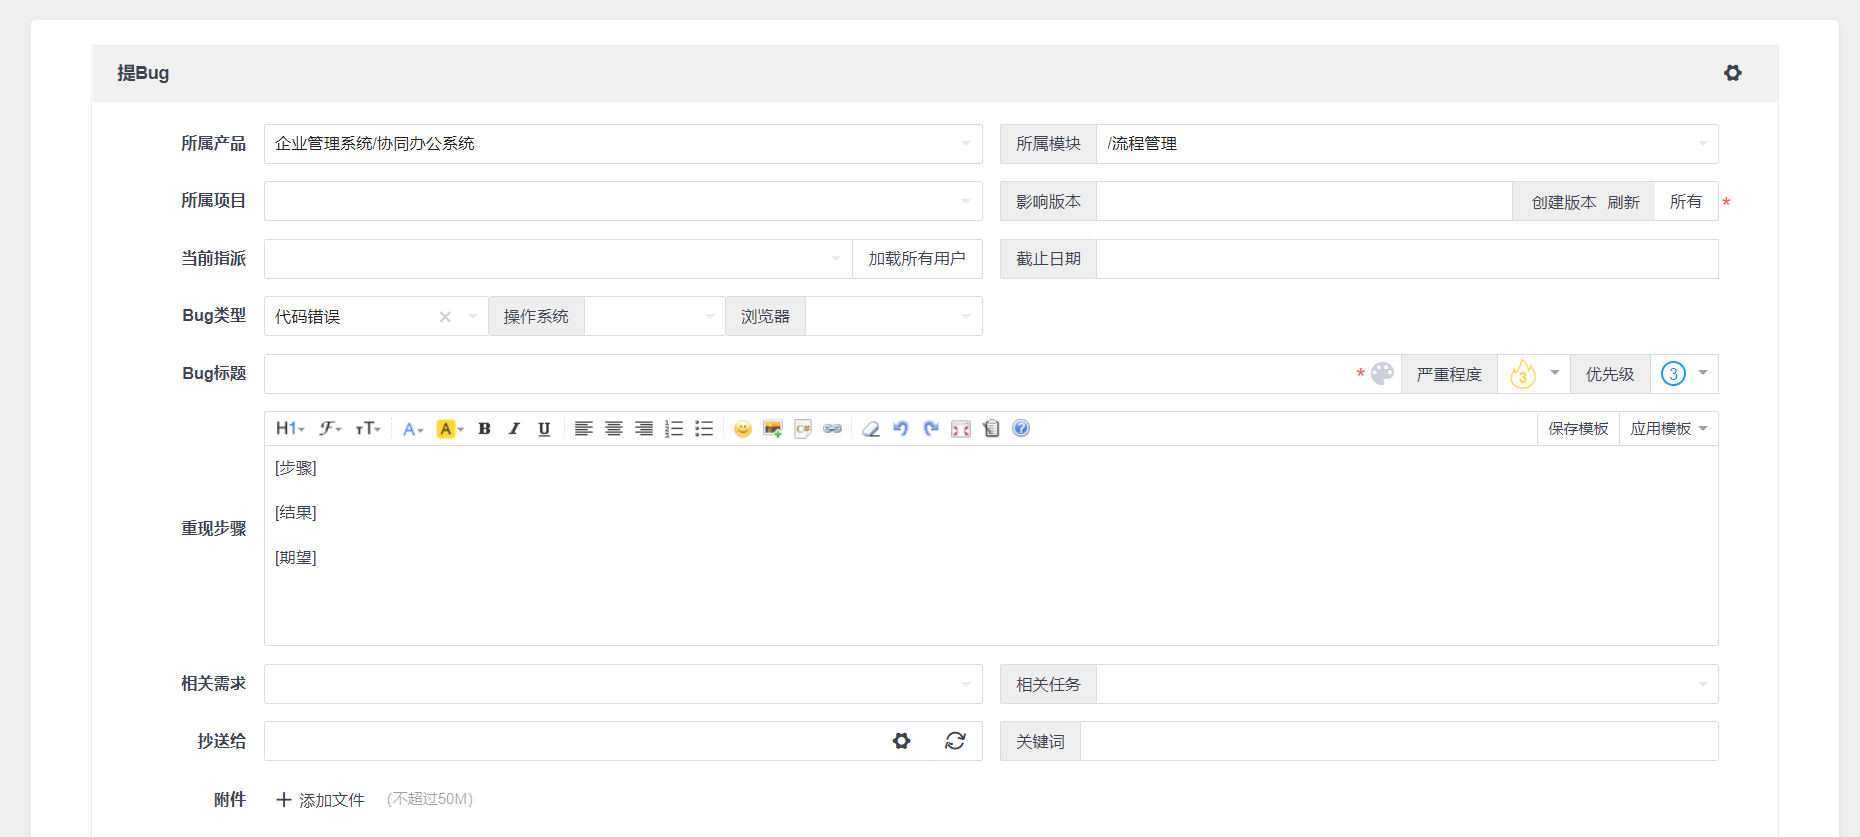Click the refresh icon in 抄送给 field
This screenshot has height=837, width=1860.
[955, 741]
